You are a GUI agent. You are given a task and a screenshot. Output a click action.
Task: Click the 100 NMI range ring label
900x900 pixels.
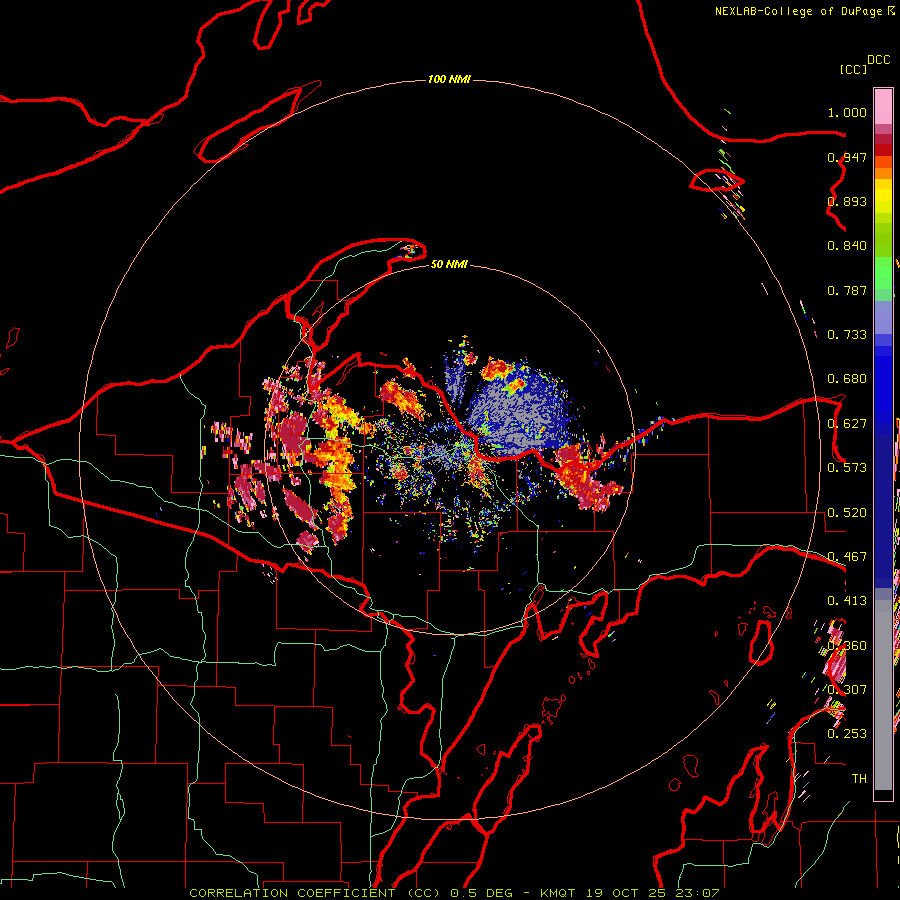click(449, 79)
